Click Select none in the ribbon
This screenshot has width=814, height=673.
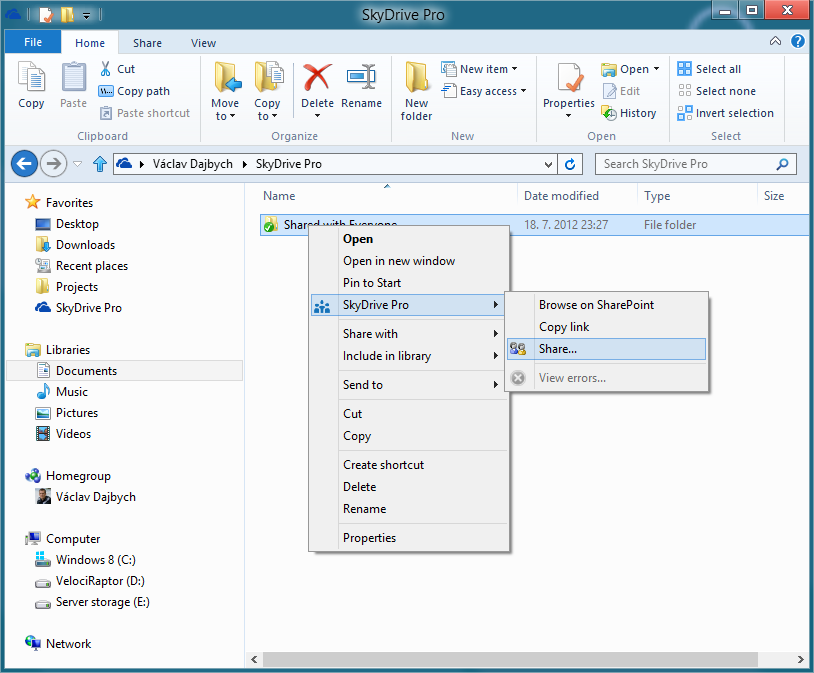[x=716, y=91]
